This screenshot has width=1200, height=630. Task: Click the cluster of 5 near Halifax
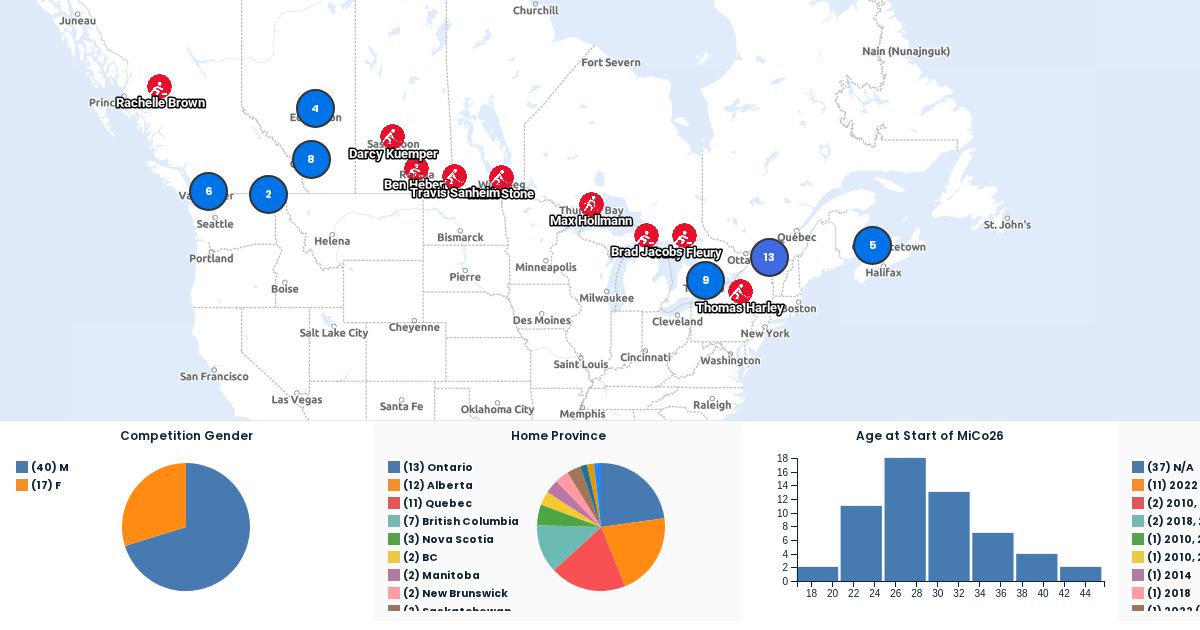tap(872, 245)
